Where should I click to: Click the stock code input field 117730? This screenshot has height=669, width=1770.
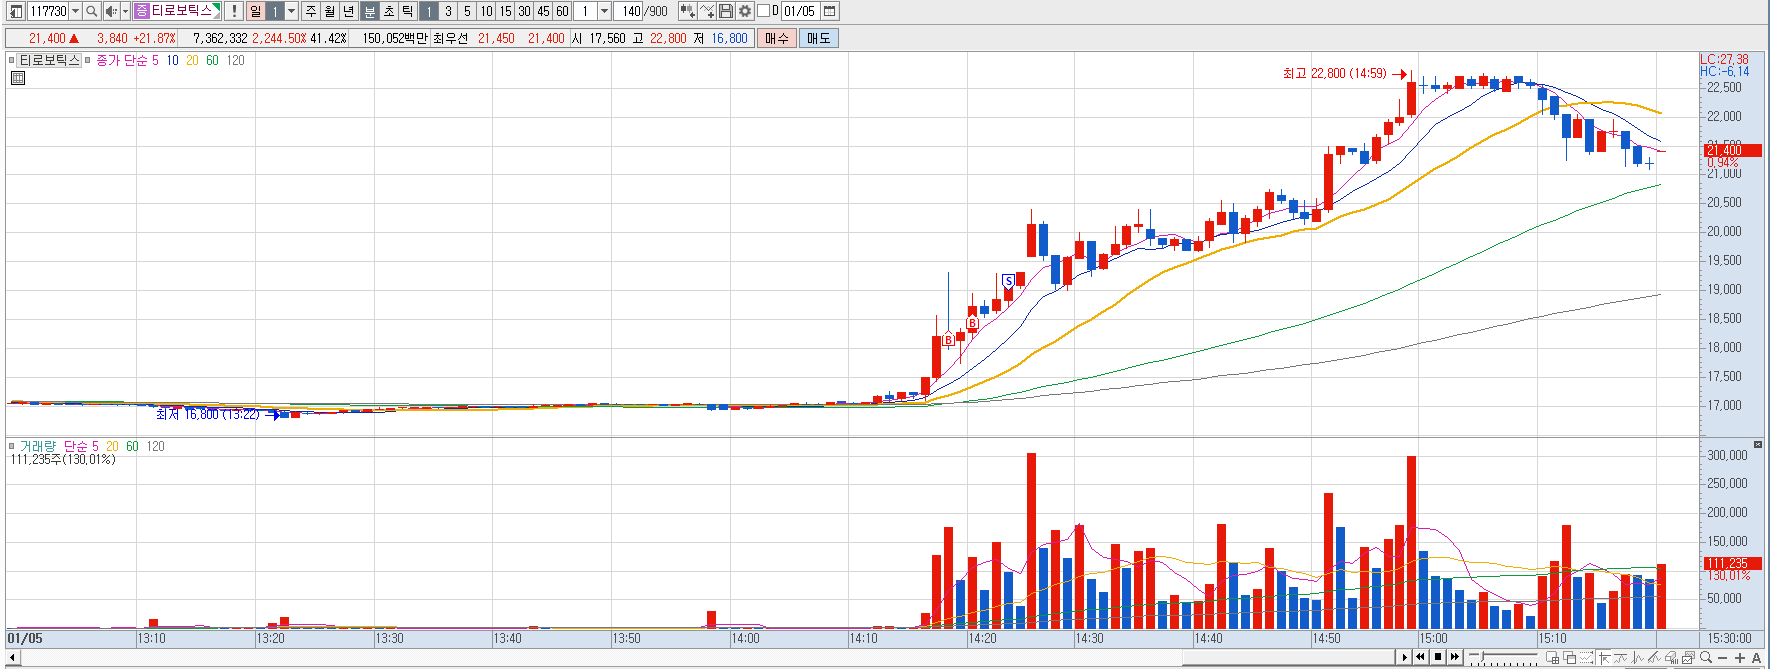pyautogui.click(x=47, y=11)
